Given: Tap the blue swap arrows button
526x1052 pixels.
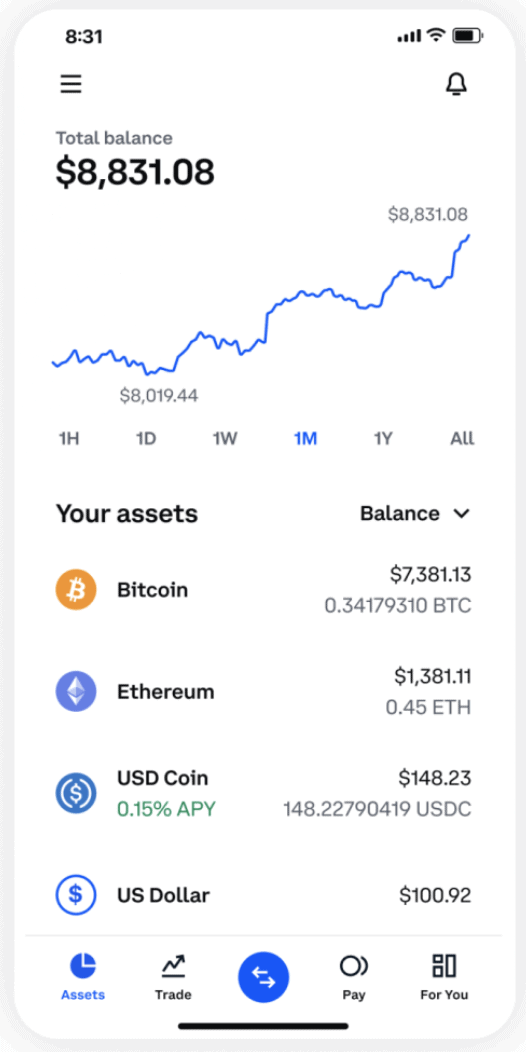Looking at the screenshot, I should pyautogui.click(x=264, y=978).
